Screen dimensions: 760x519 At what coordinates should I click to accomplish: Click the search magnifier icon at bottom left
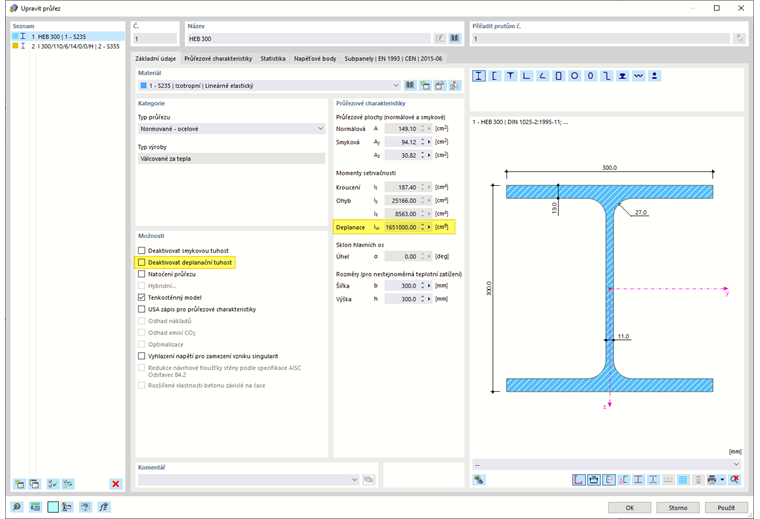pyautogui.click(x=17, y=507)
